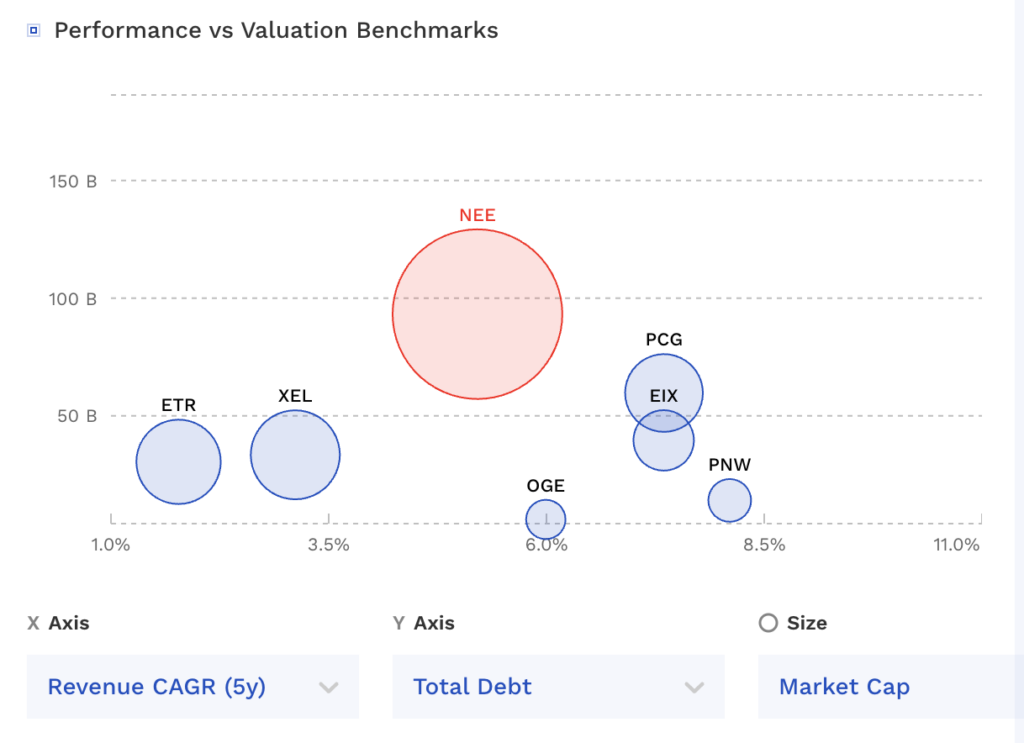This screenshot has width=1024, height=743.
Task: Click the ETR ticker label
Action: coord(178,405)
